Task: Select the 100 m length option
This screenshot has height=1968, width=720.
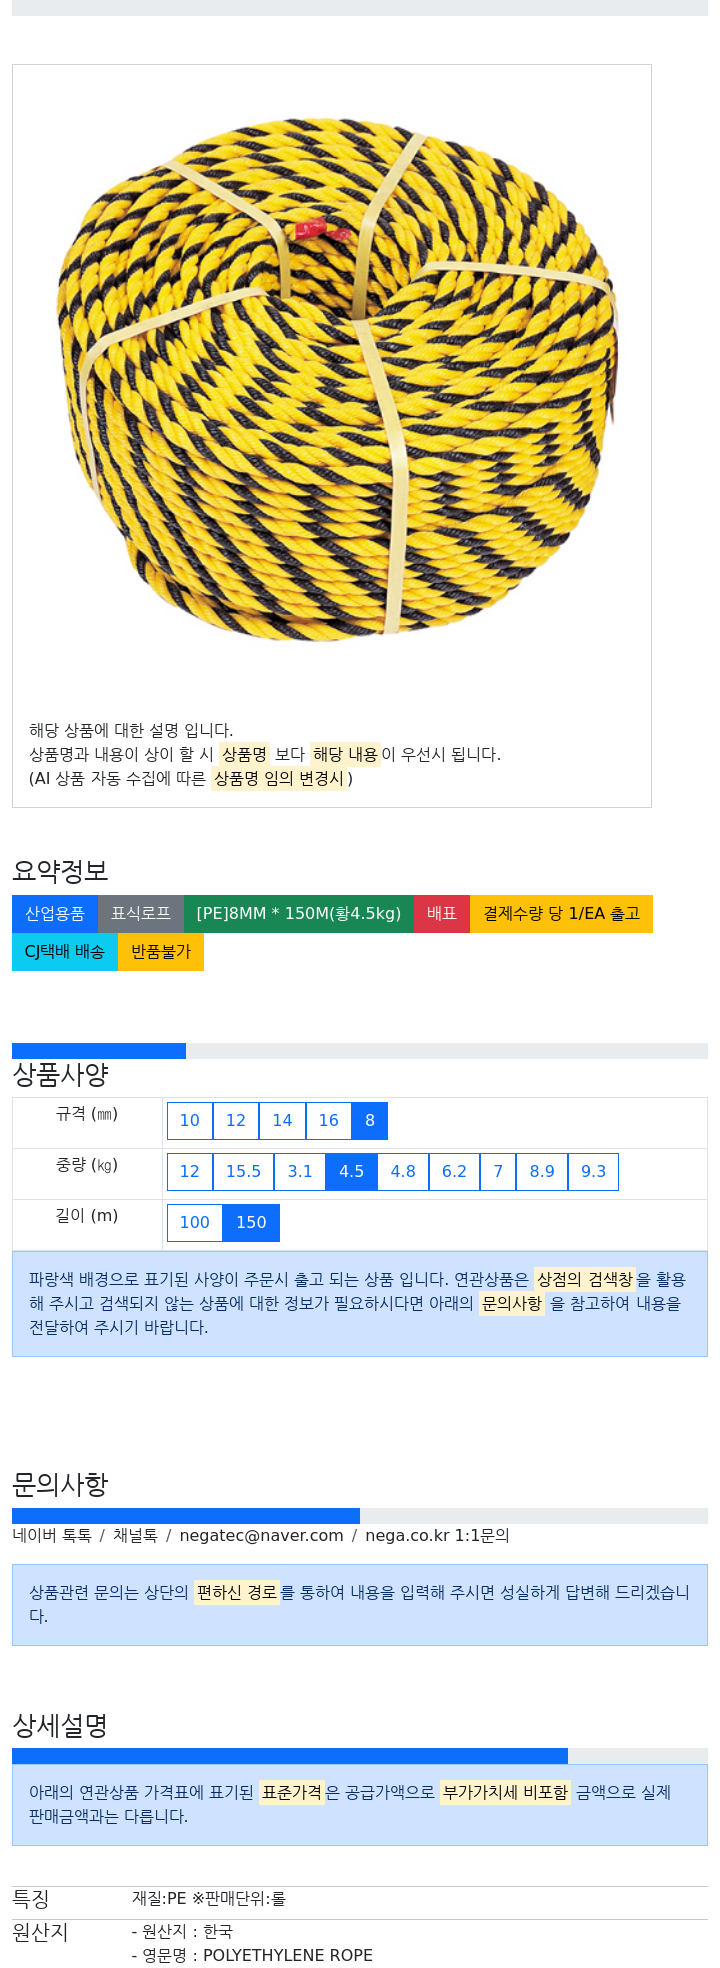Action: pos(195,1223)
